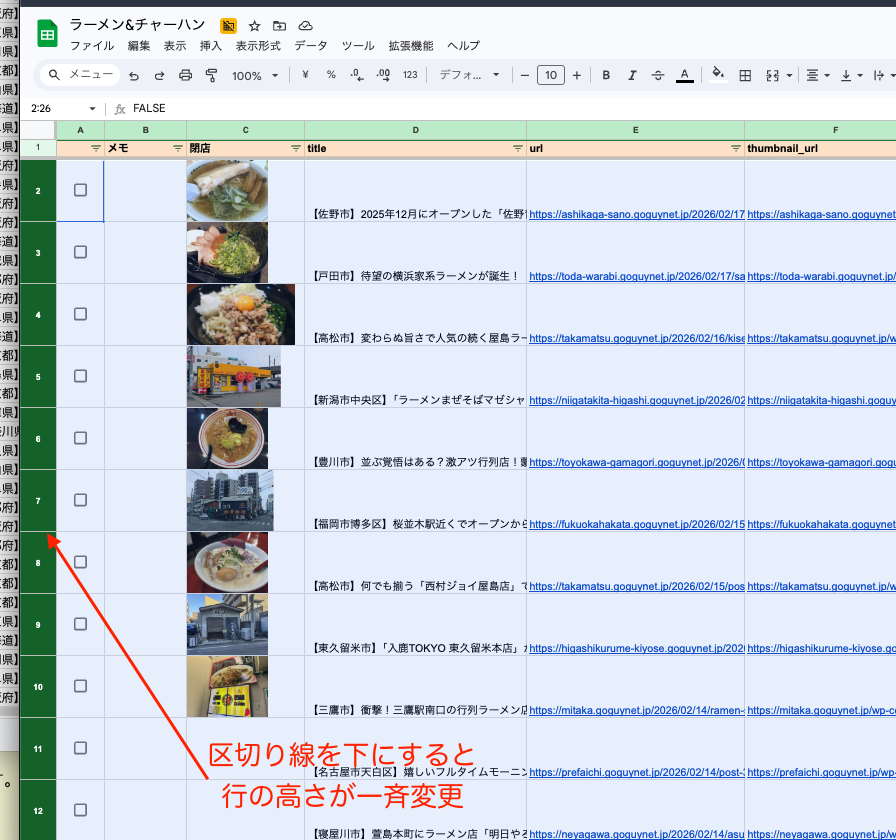Open the ashikaga-sano URL link in row 2
896x840 pixels.
(636, 214)
